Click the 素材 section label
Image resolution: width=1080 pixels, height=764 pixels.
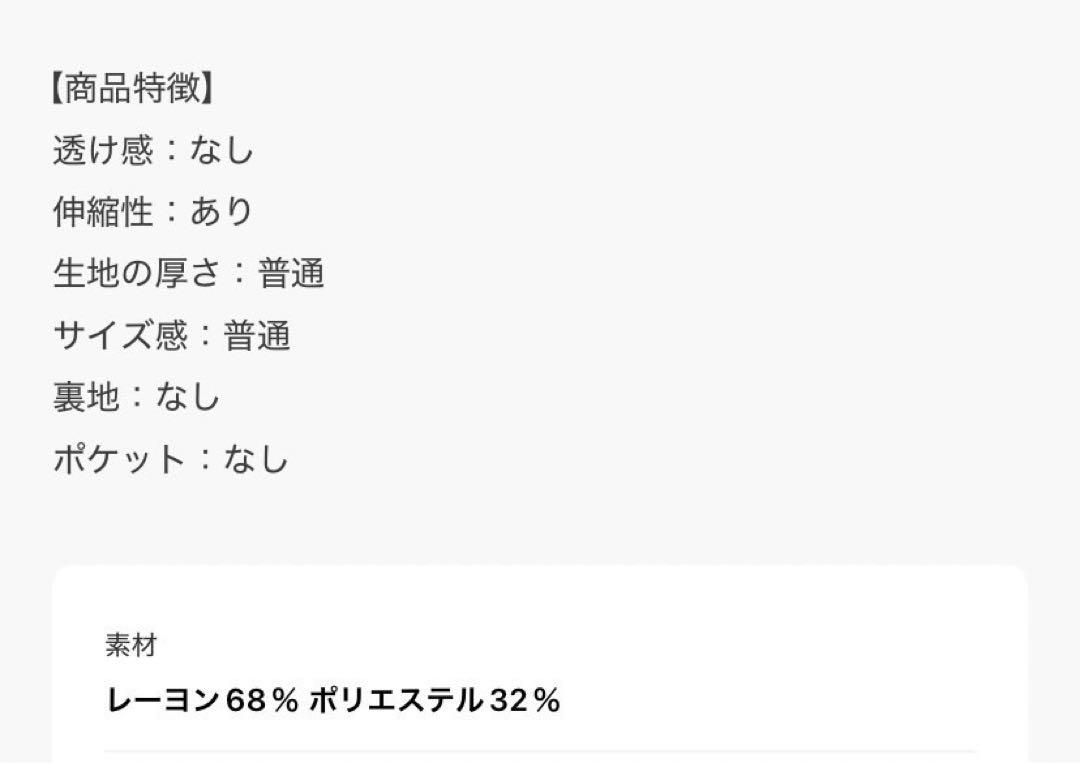tap(131, 645)
